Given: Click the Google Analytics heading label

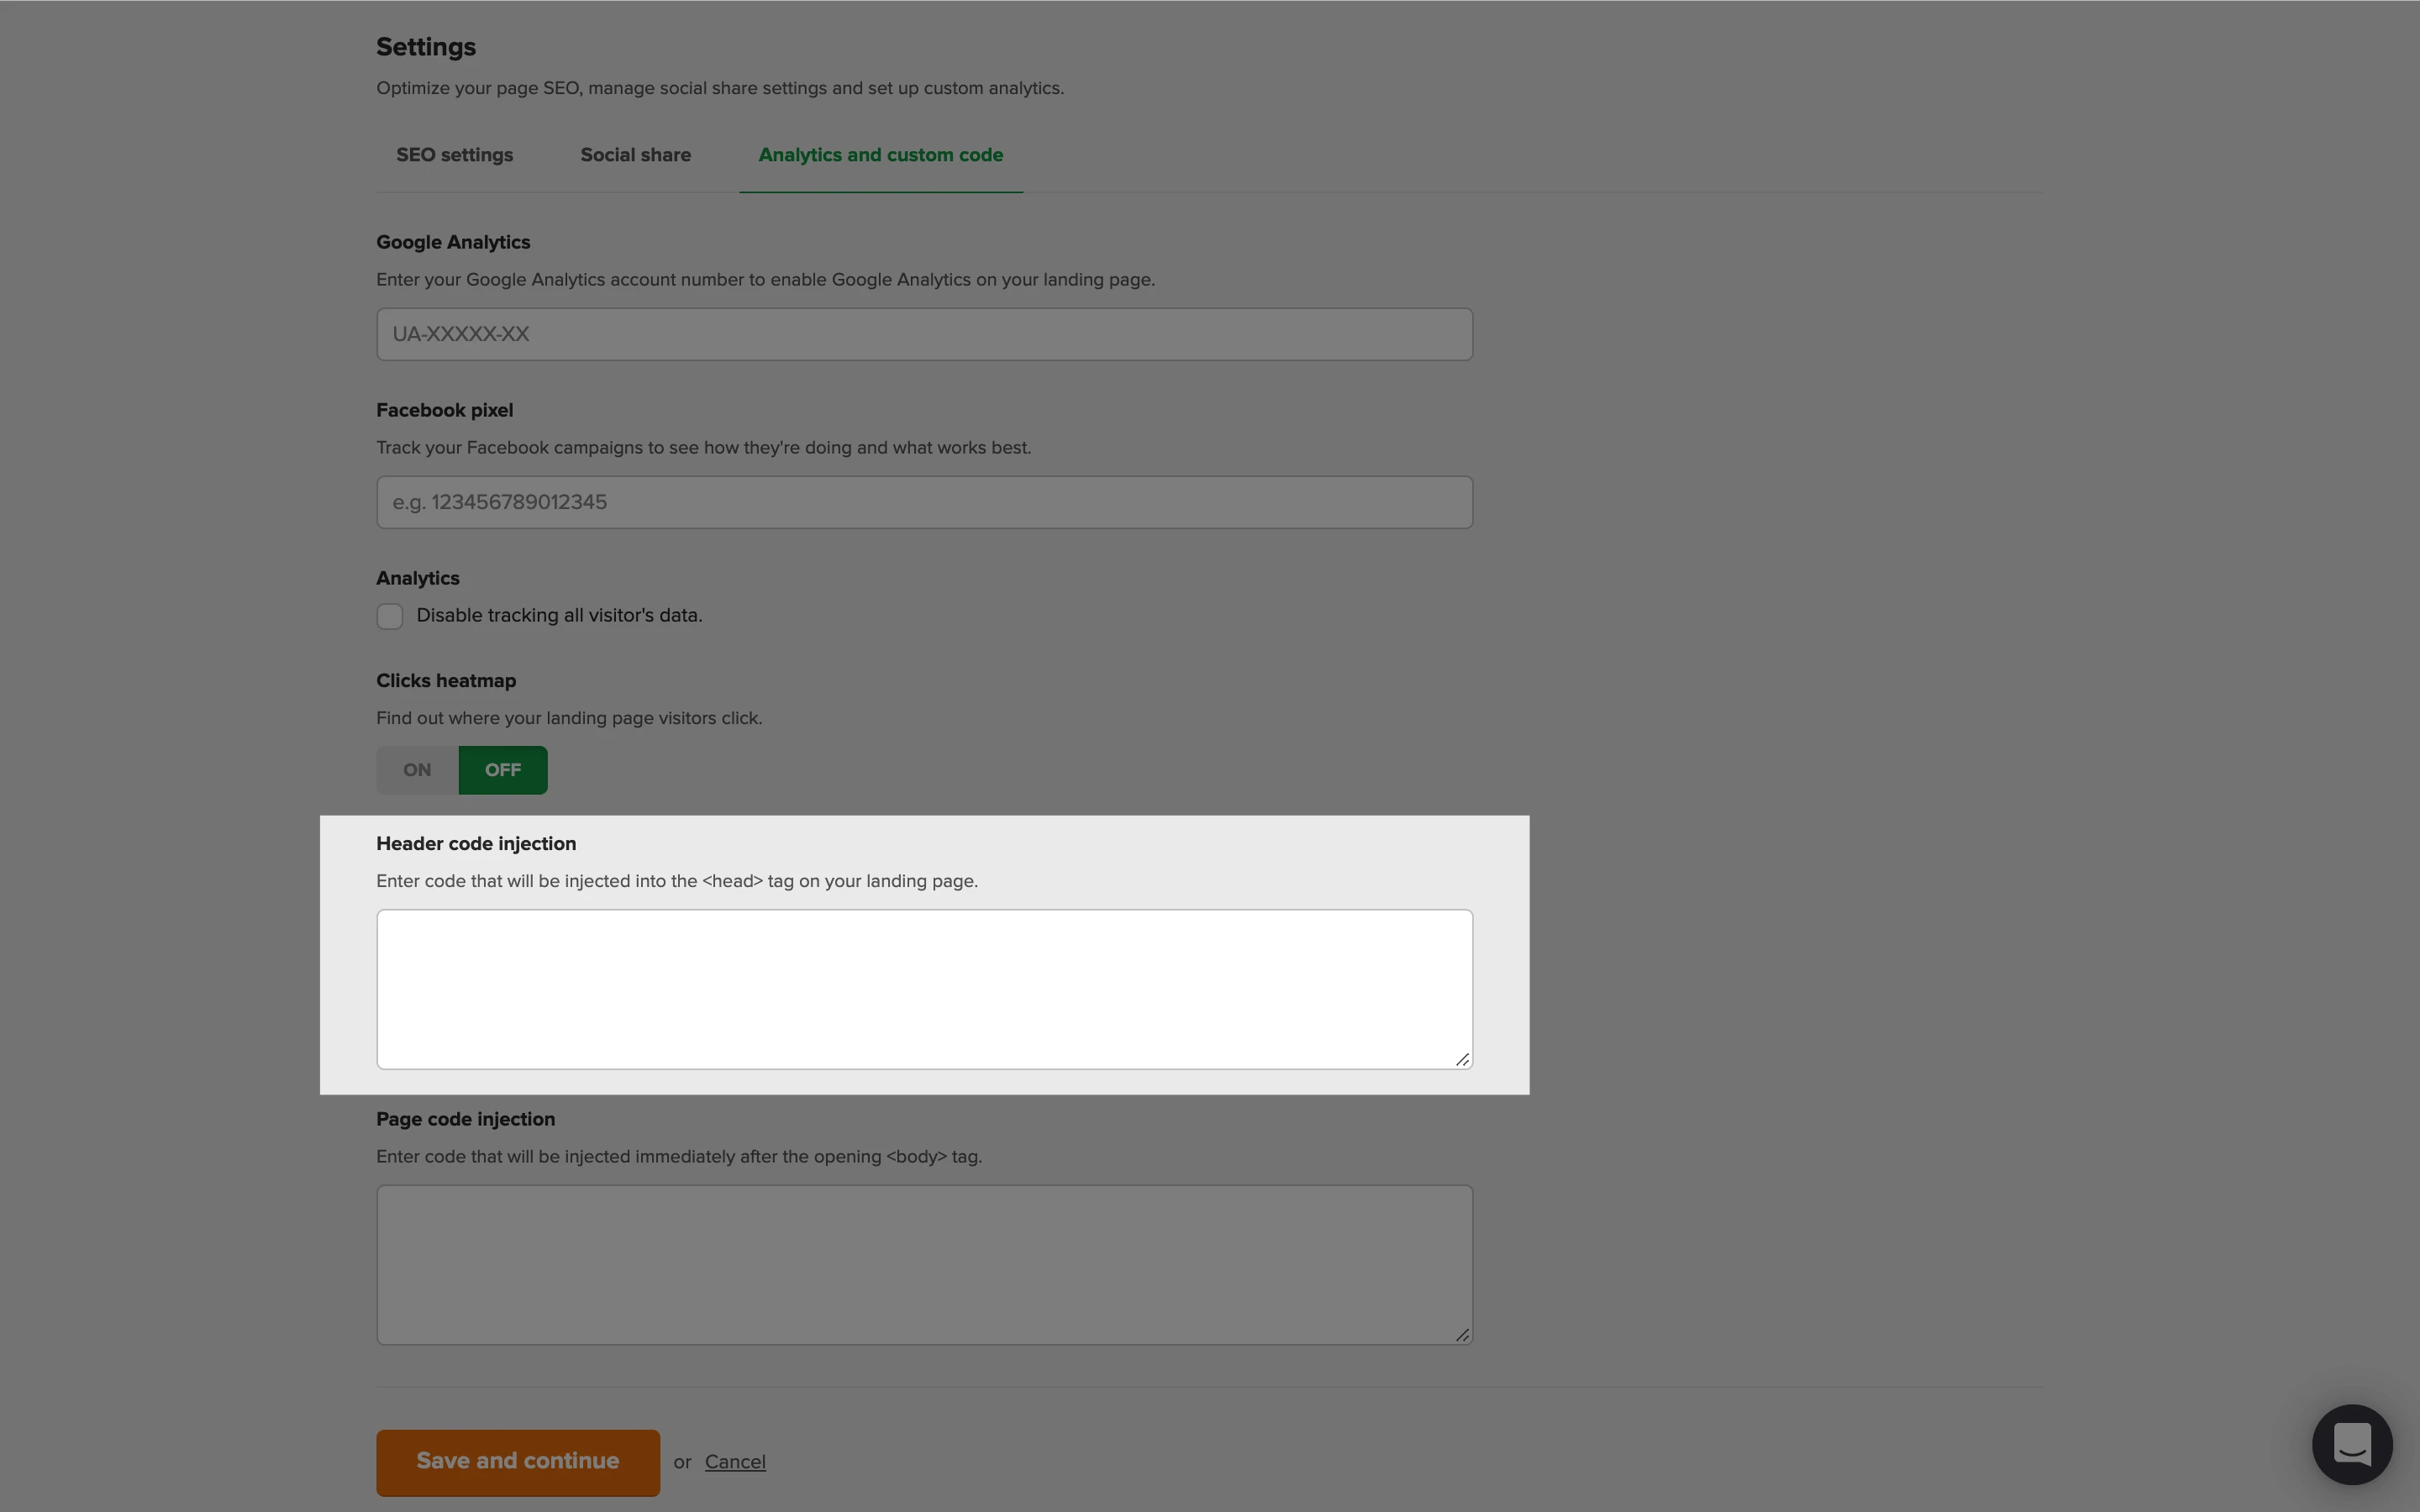Looking at the screenshot, I should tap(453, 242).
